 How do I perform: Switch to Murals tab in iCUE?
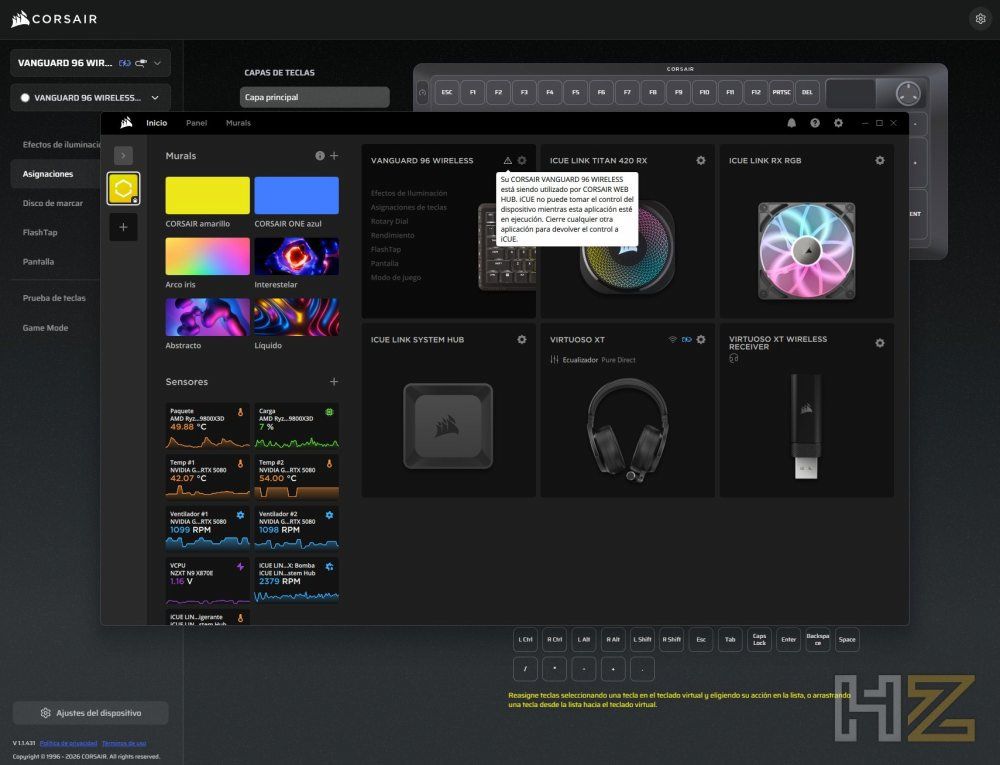coord(239,123)
